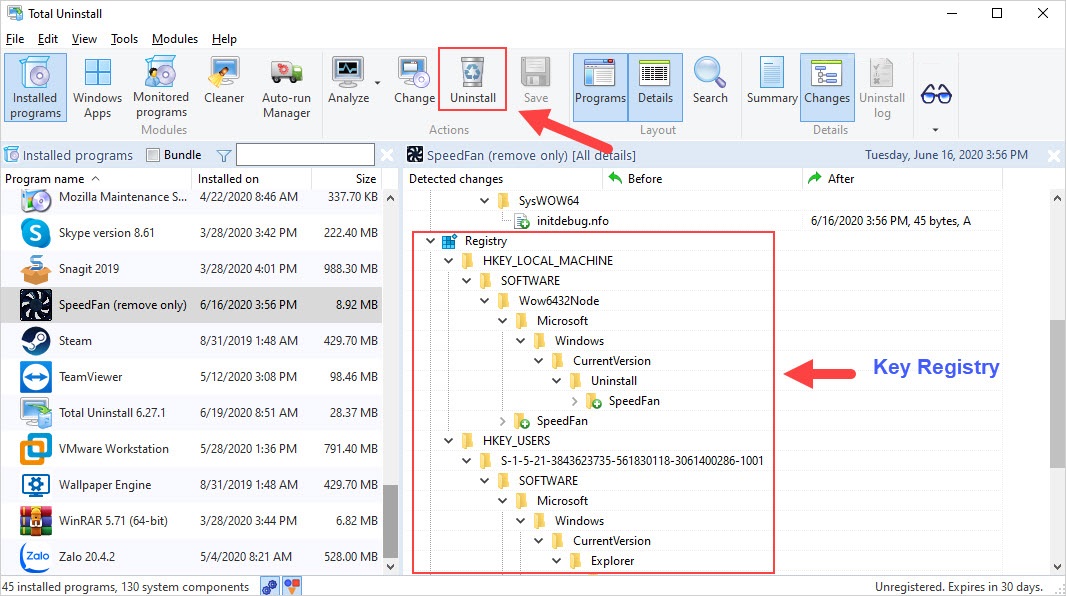1066x596 pixels.
Task: Open the Analyze dropdown arrow
Action: click(x=377, y=83)
